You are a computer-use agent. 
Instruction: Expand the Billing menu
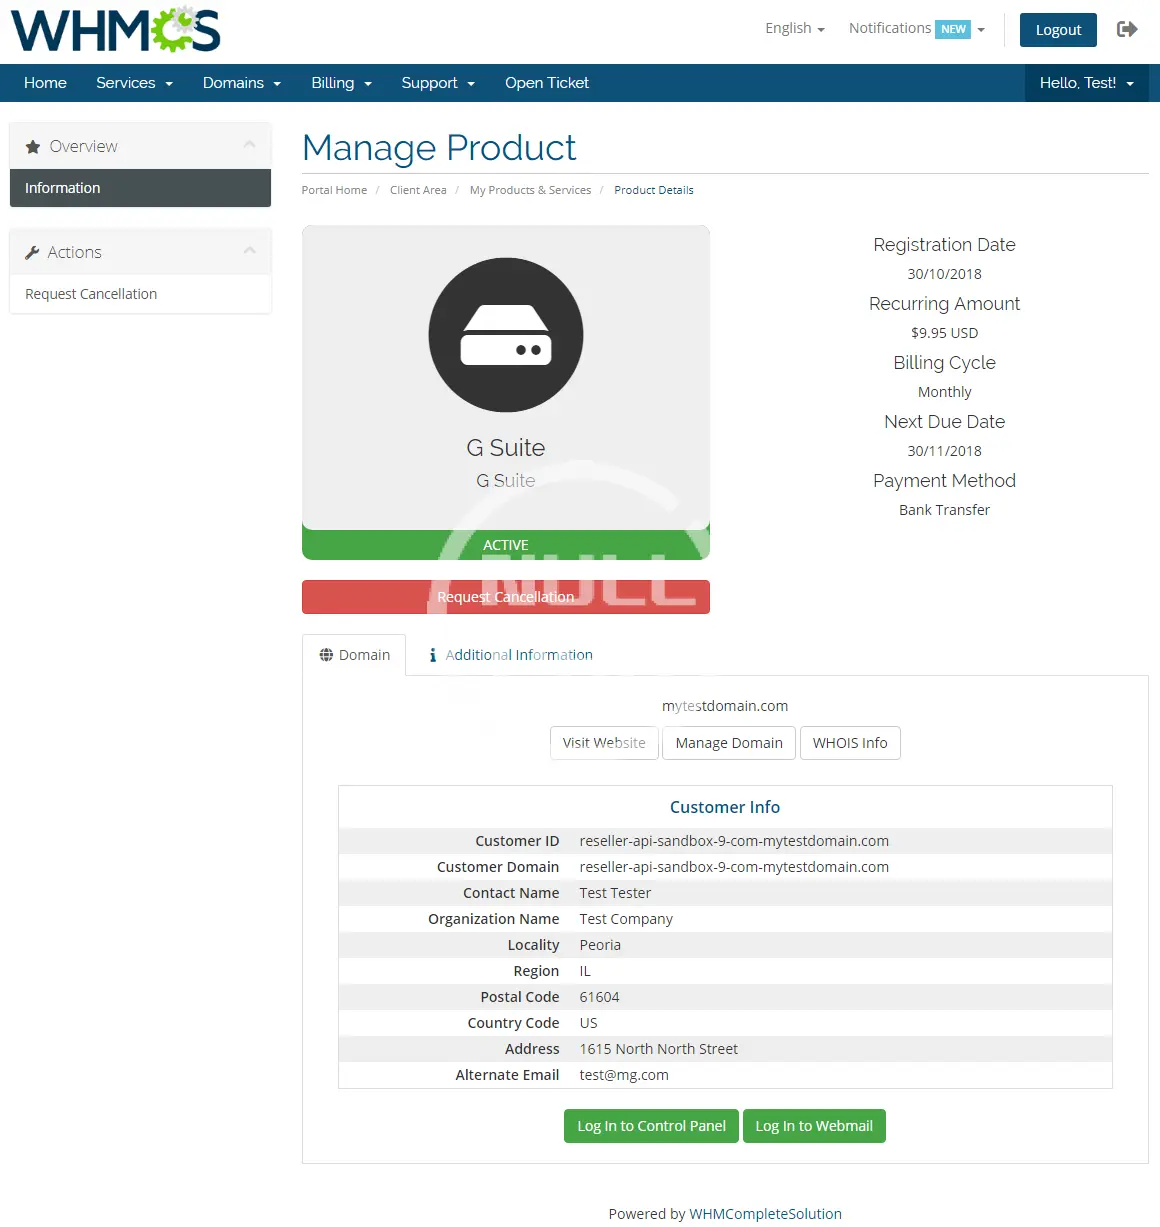point(341,83)
